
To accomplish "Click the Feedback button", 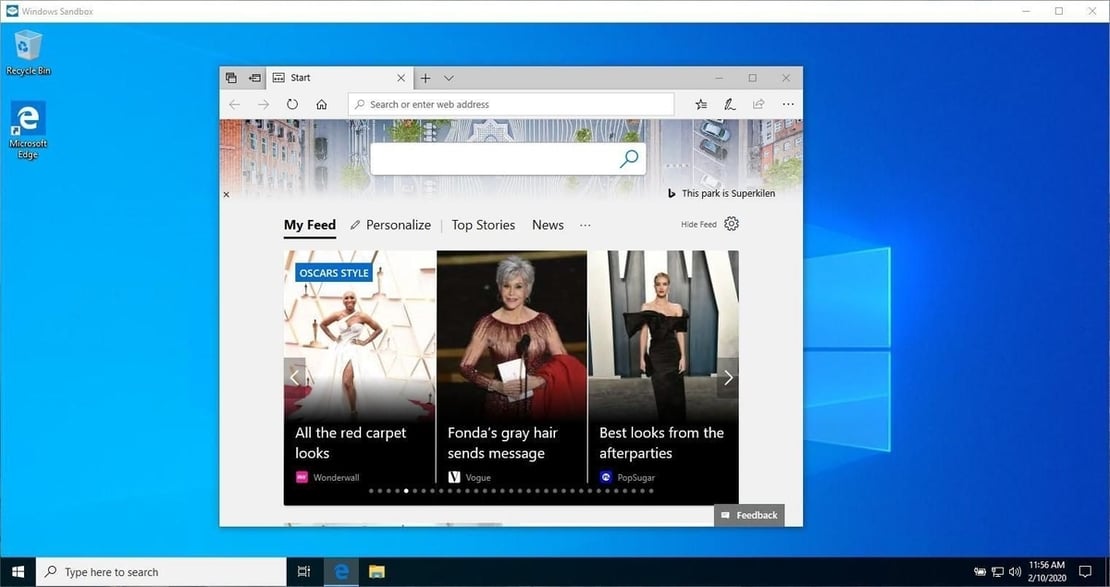I will coord(749,515).
